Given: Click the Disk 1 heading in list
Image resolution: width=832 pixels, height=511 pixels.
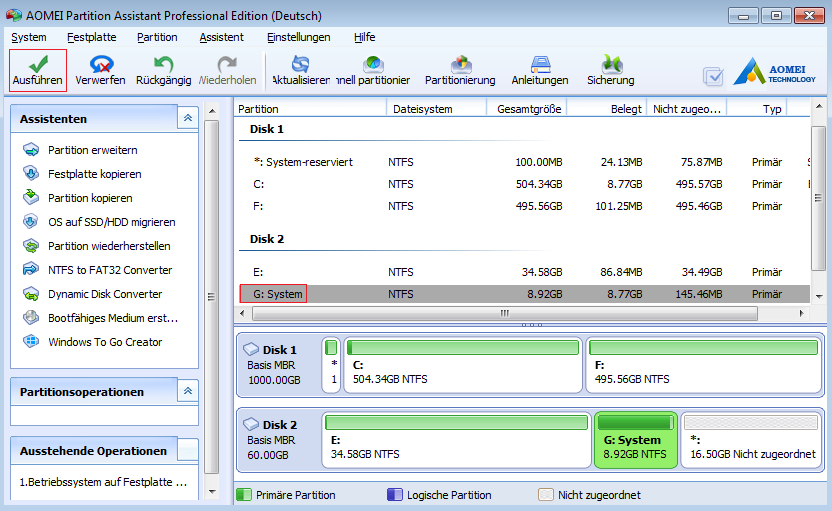Looking at the screenshot, I should coord(267,129).
